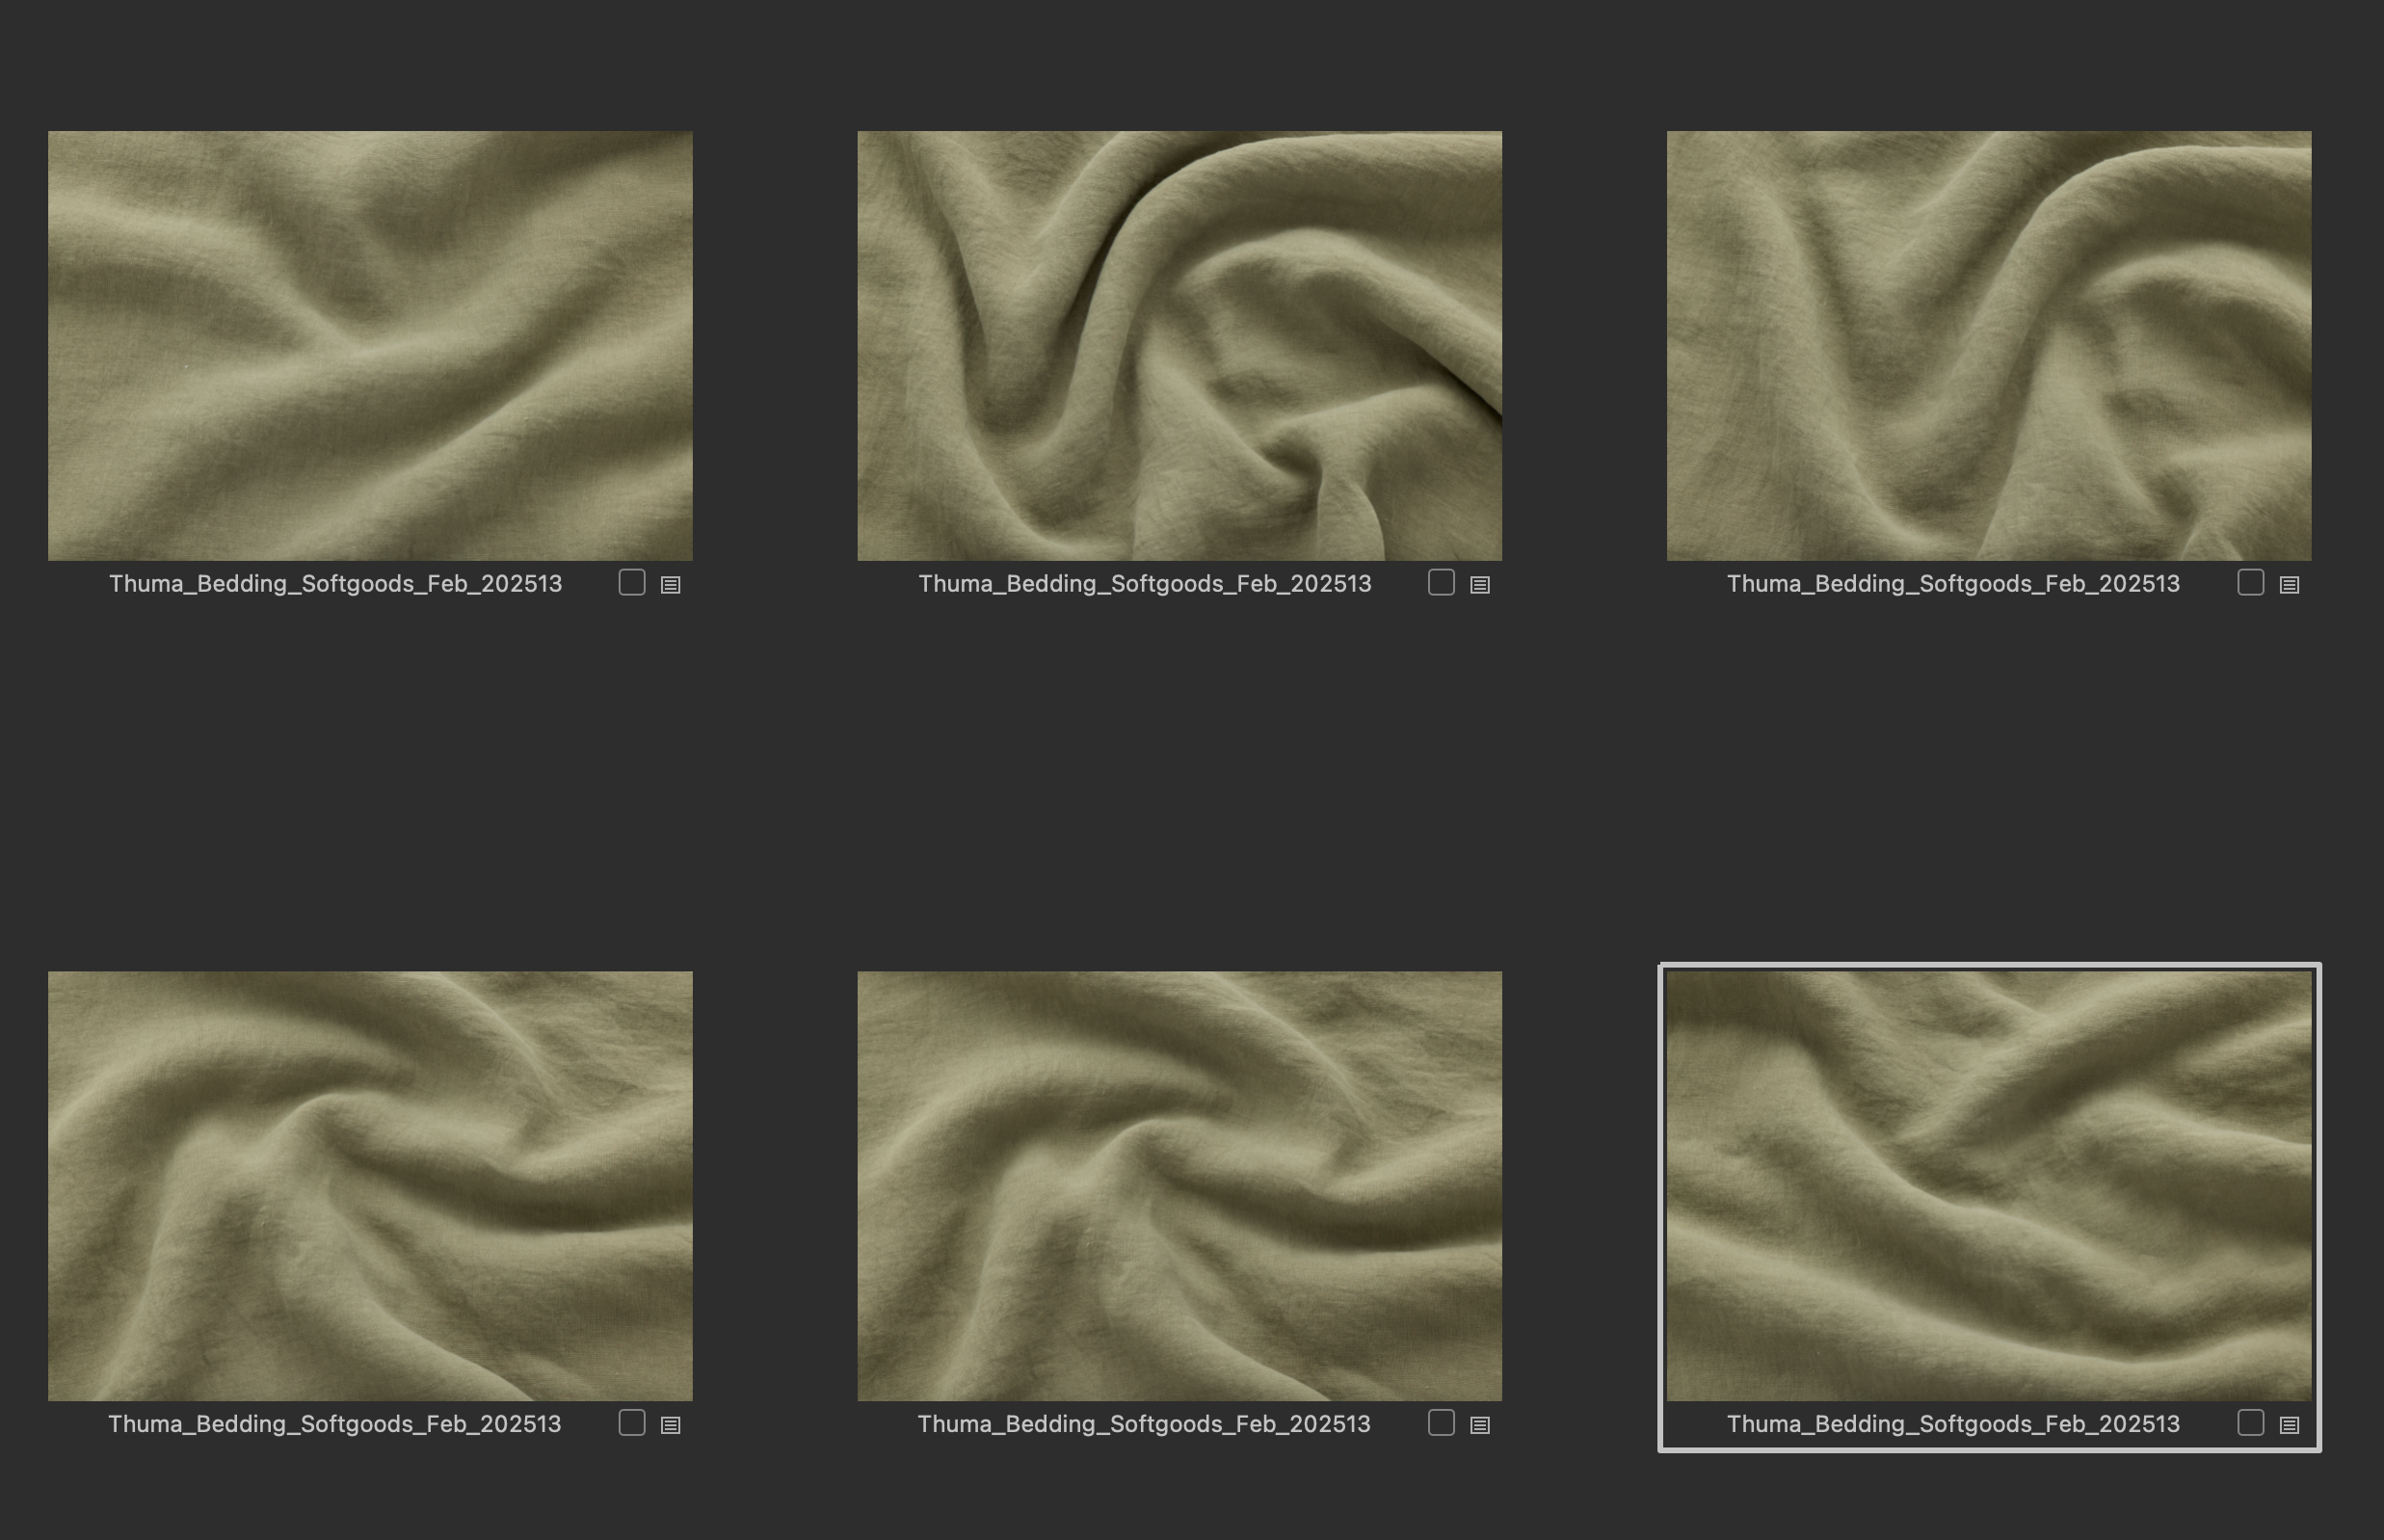The height and width of the screenshot is (1540, 2384).
Task: Open the metadata icon under the bottom-left thumbnail
Action: coord(671,1425)
